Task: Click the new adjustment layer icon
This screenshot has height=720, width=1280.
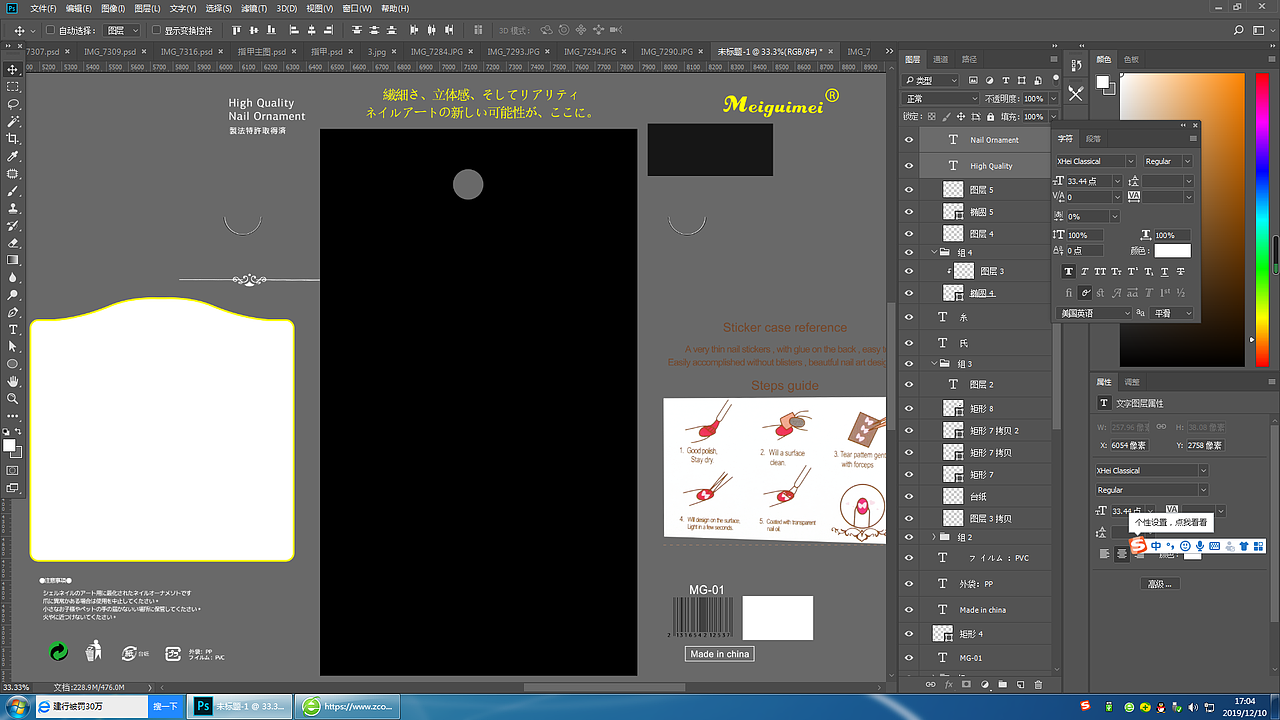Action: [x=984, y=685]
